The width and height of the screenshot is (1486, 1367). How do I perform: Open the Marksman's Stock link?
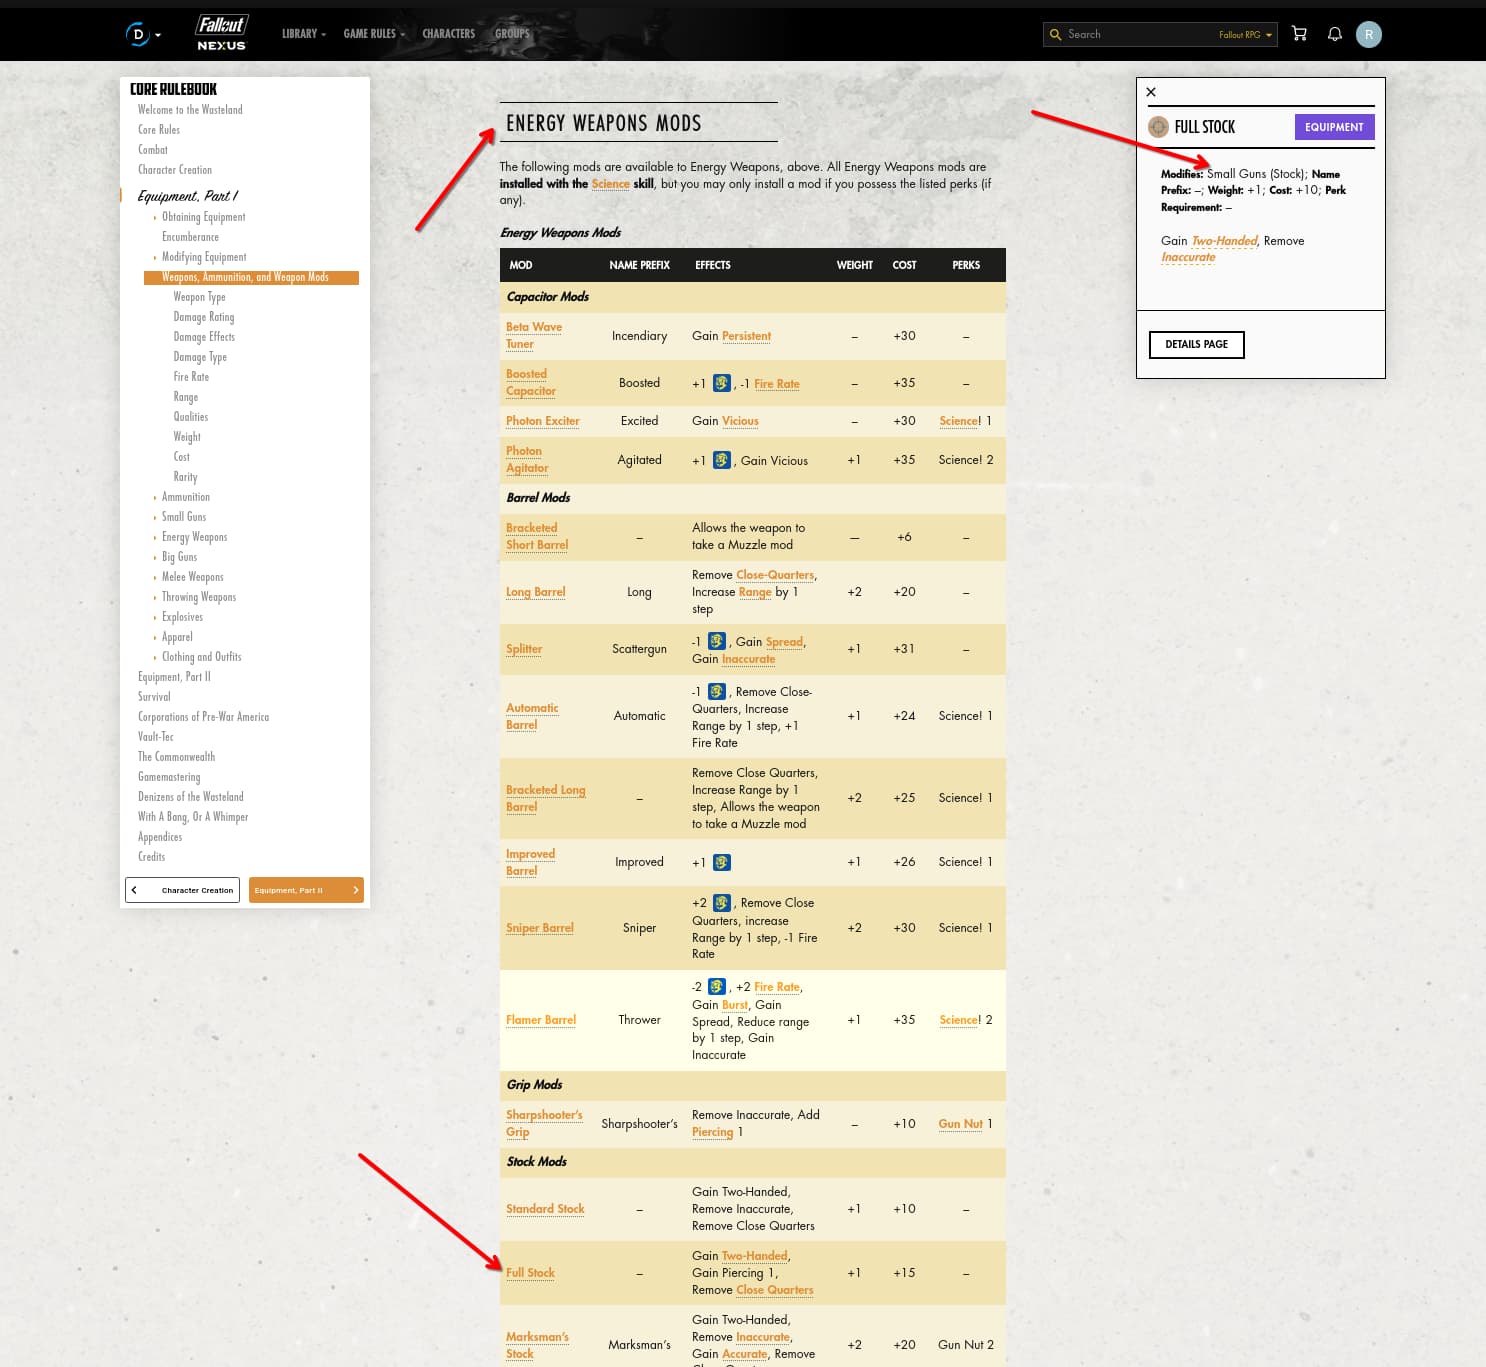click(537, 1345)
